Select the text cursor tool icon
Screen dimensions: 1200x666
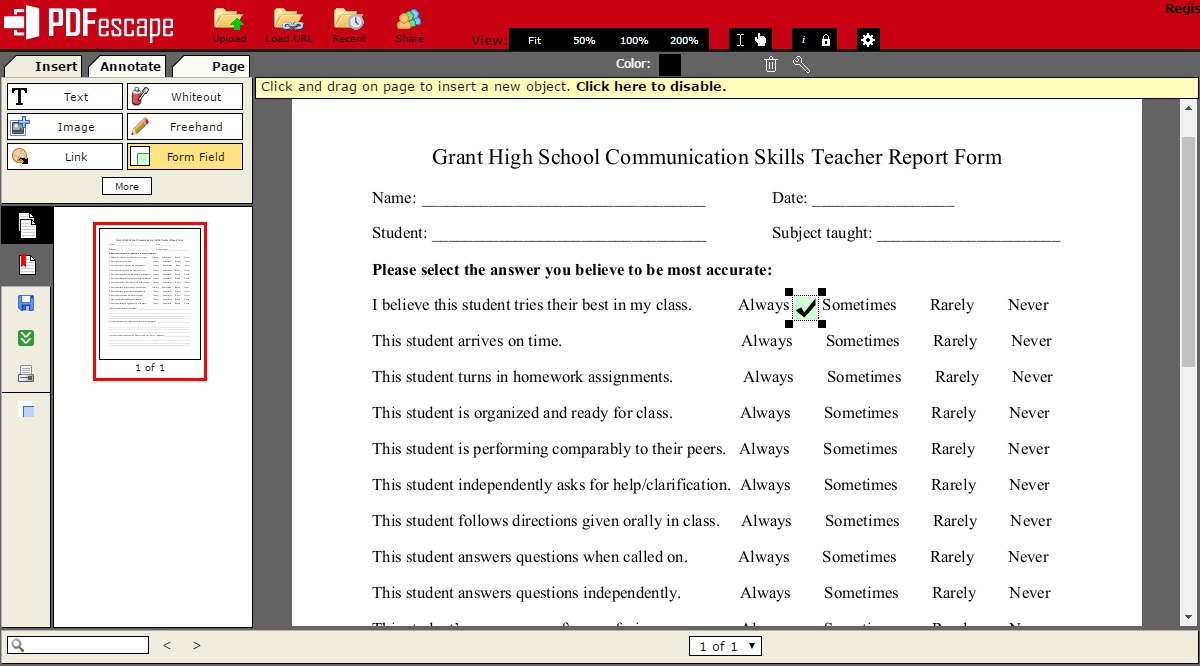[x=740, y=40]
